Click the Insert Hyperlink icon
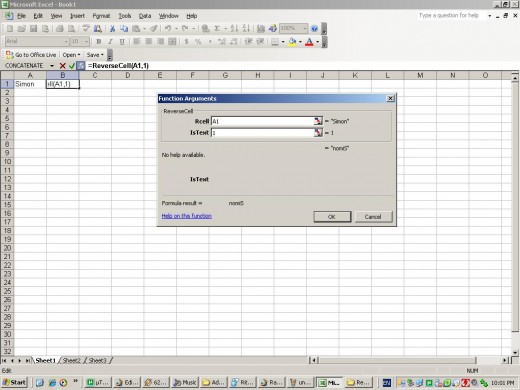 (206, 29)
